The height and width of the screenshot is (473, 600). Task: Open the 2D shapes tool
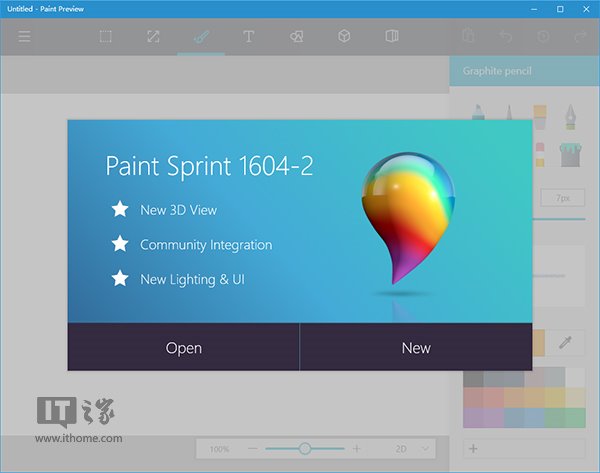297,37
